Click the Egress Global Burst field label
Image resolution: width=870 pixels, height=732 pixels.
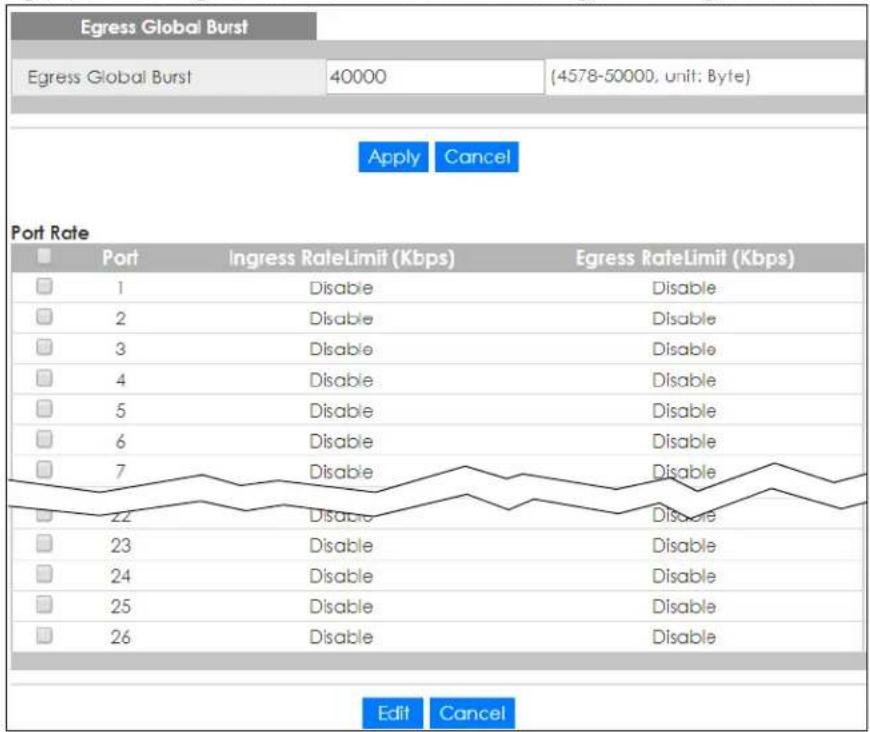point(109,77)
